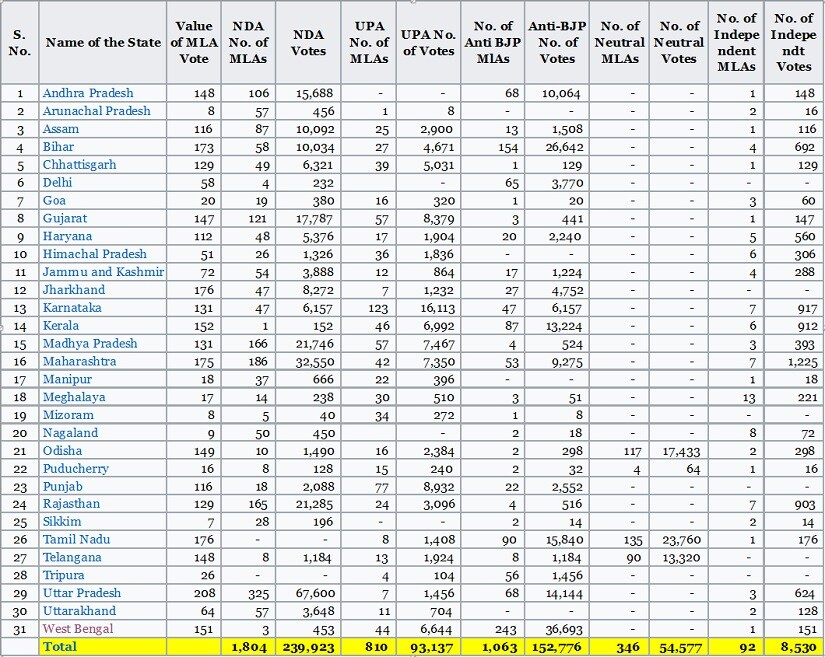Screen dimensions: 825x657
Task: Click the Odisha link
Action: point(63,451)
